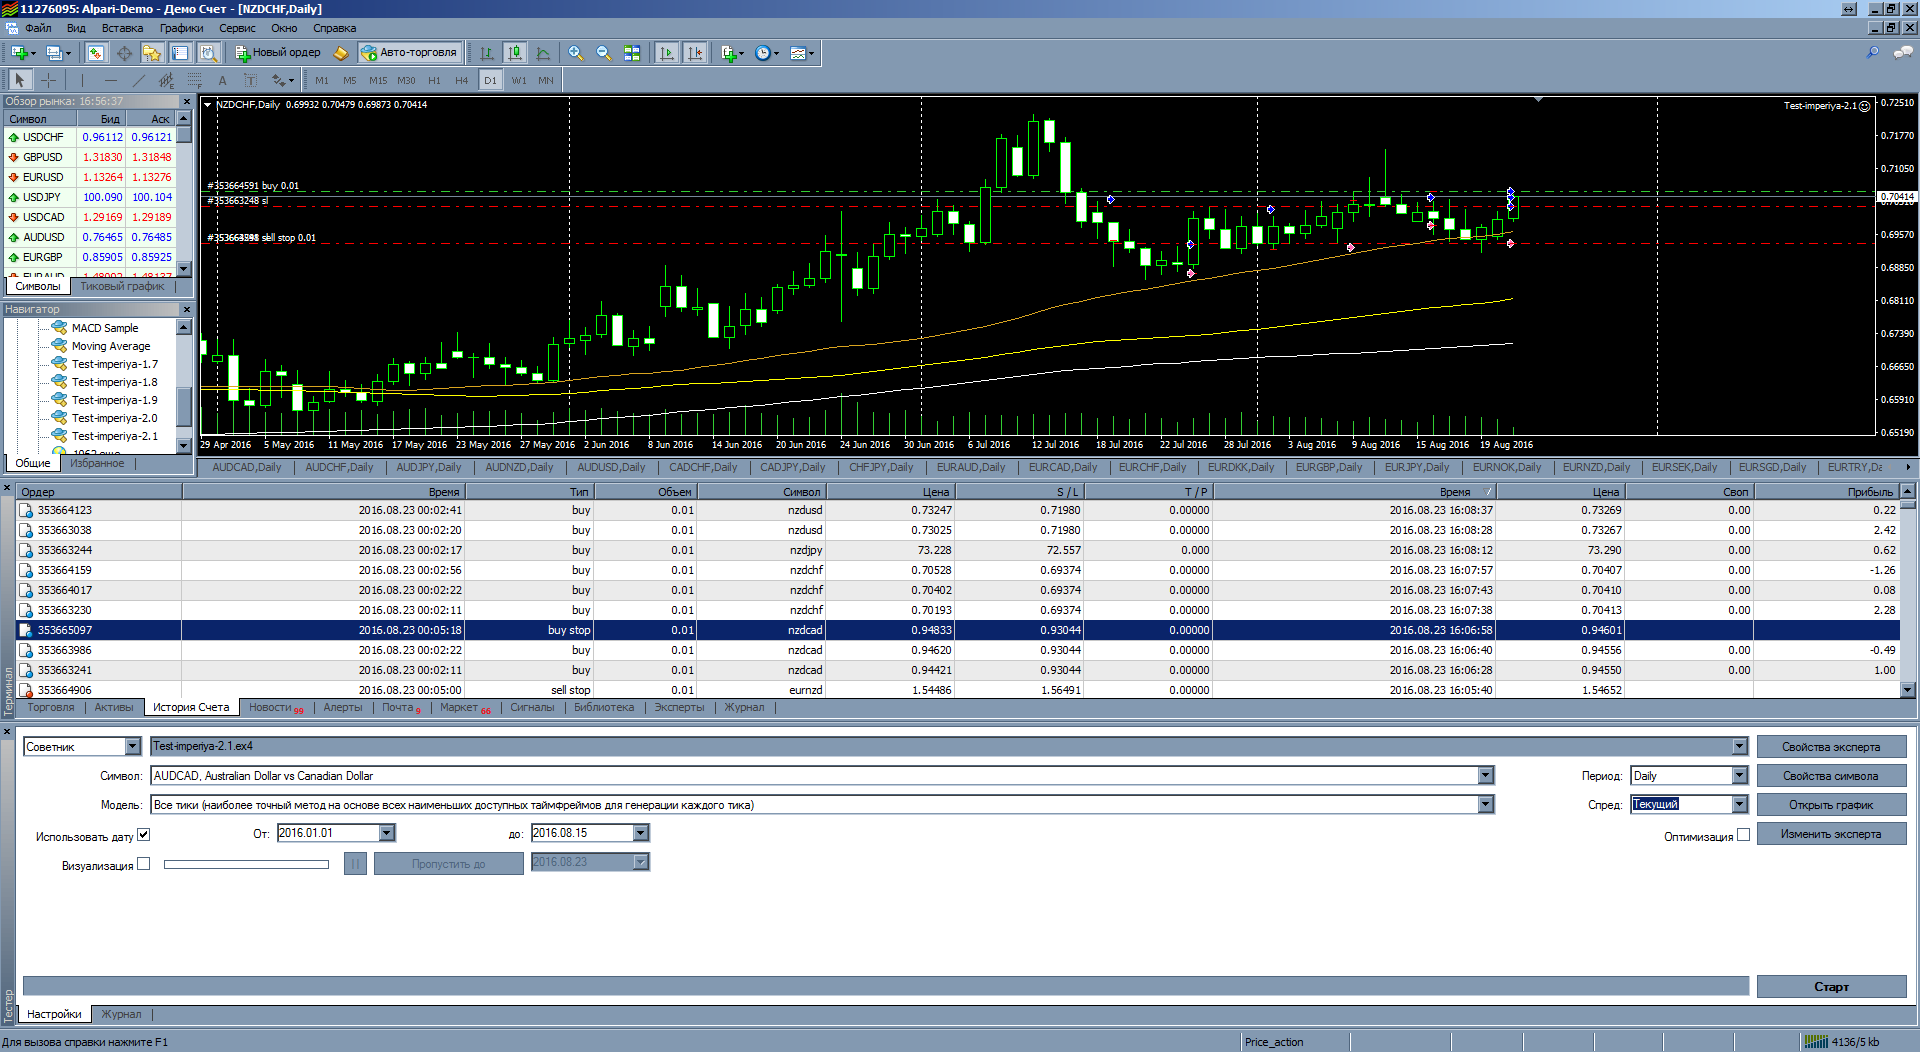Switch chart to H4 timeframe
Screen dimensions: 1920x1052
[x=461, y=80]
